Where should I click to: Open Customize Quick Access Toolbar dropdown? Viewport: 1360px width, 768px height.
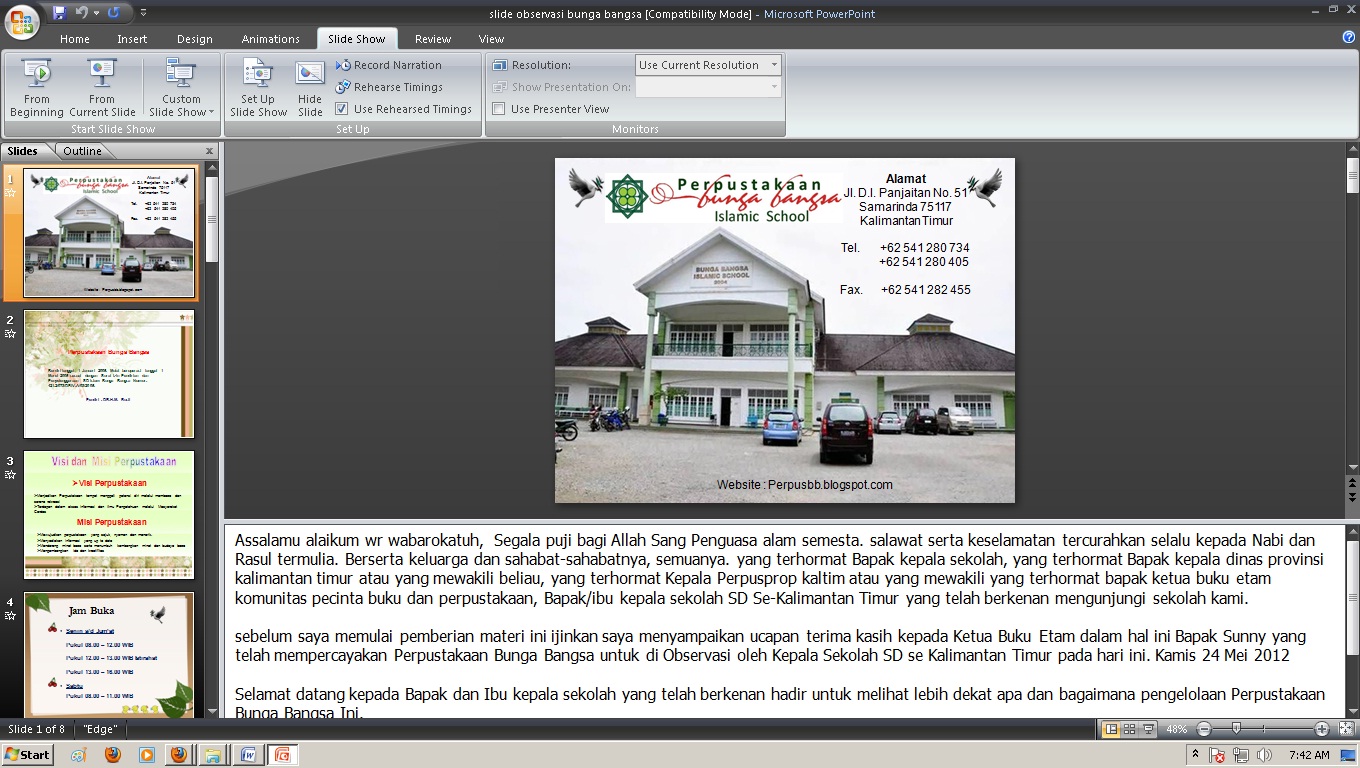tap(143, 13)
